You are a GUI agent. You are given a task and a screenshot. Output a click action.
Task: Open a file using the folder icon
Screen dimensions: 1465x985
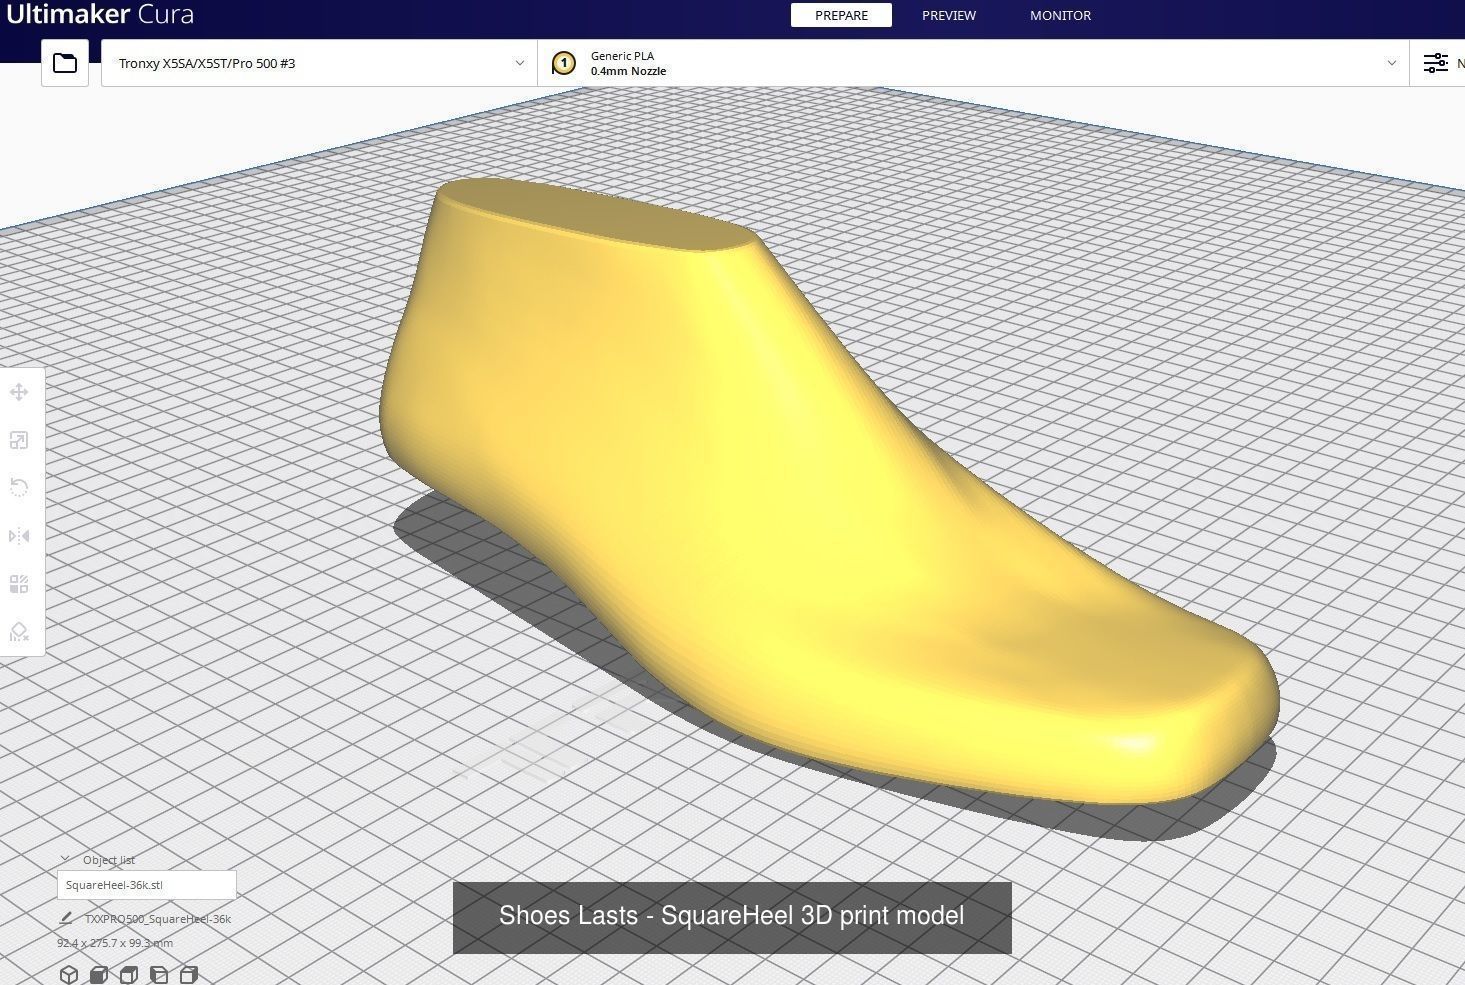pyautogui.click(x=64, y=62)
